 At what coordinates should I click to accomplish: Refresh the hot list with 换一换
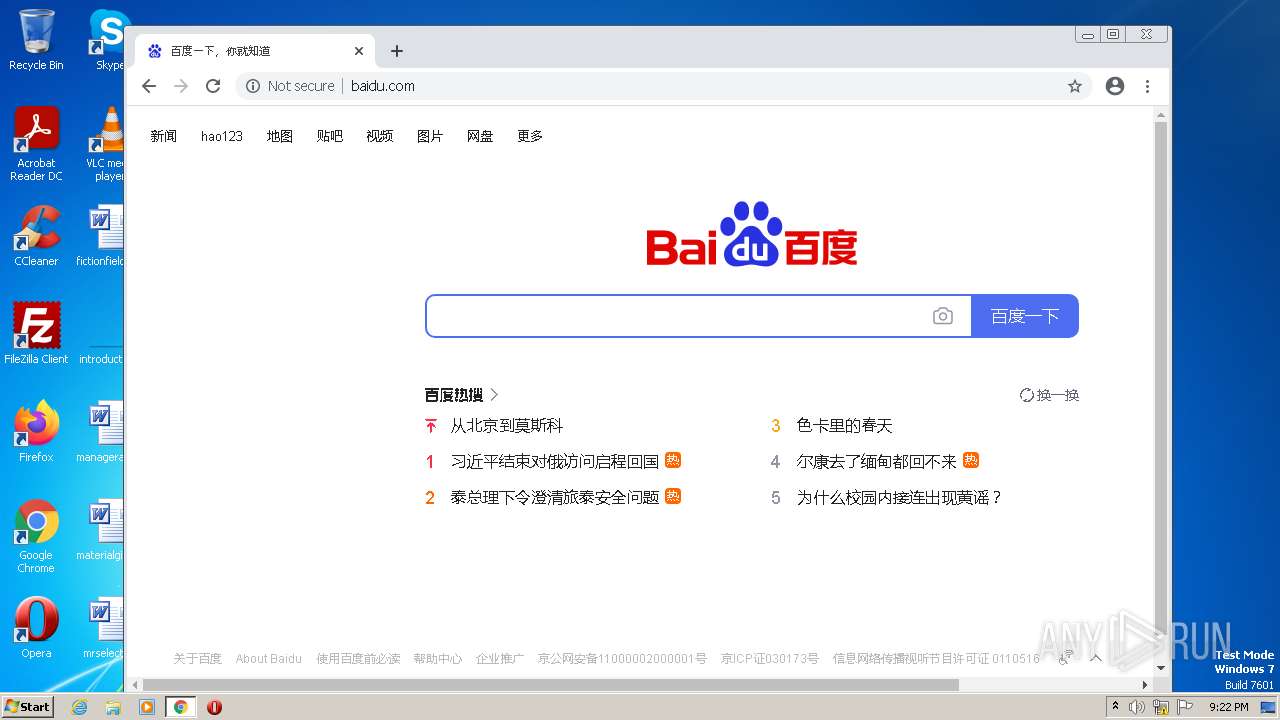(x=1049, y=395)
